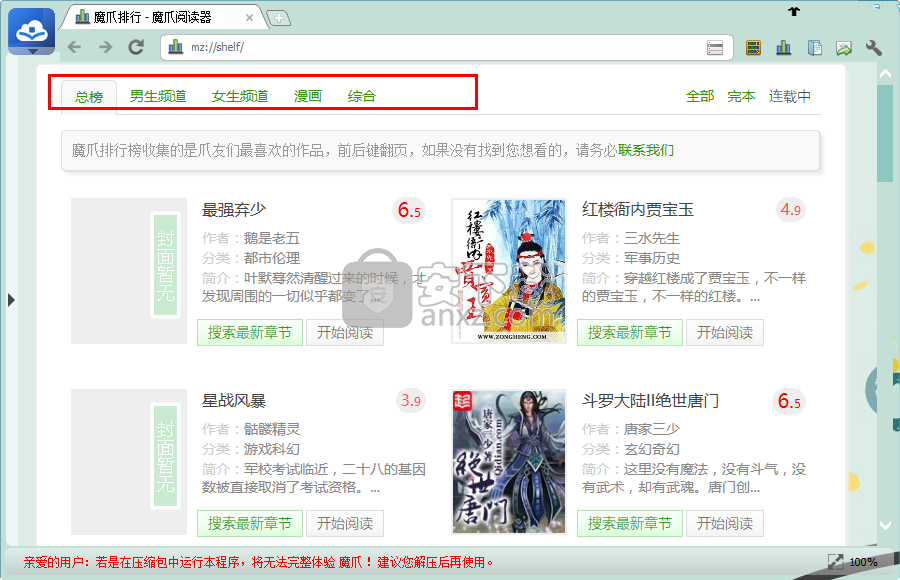Image resolution: width=900 pixels, height=580 pixels.
Task: Open the placeholder cover of 星战风暴
Action: click(129, 462)
